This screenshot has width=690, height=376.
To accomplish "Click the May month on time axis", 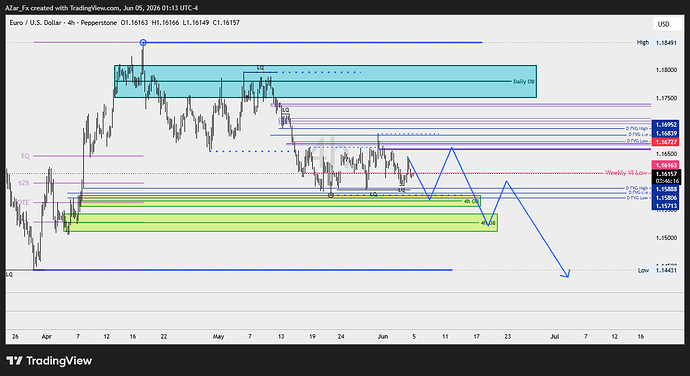I will [x=218, y=336].
